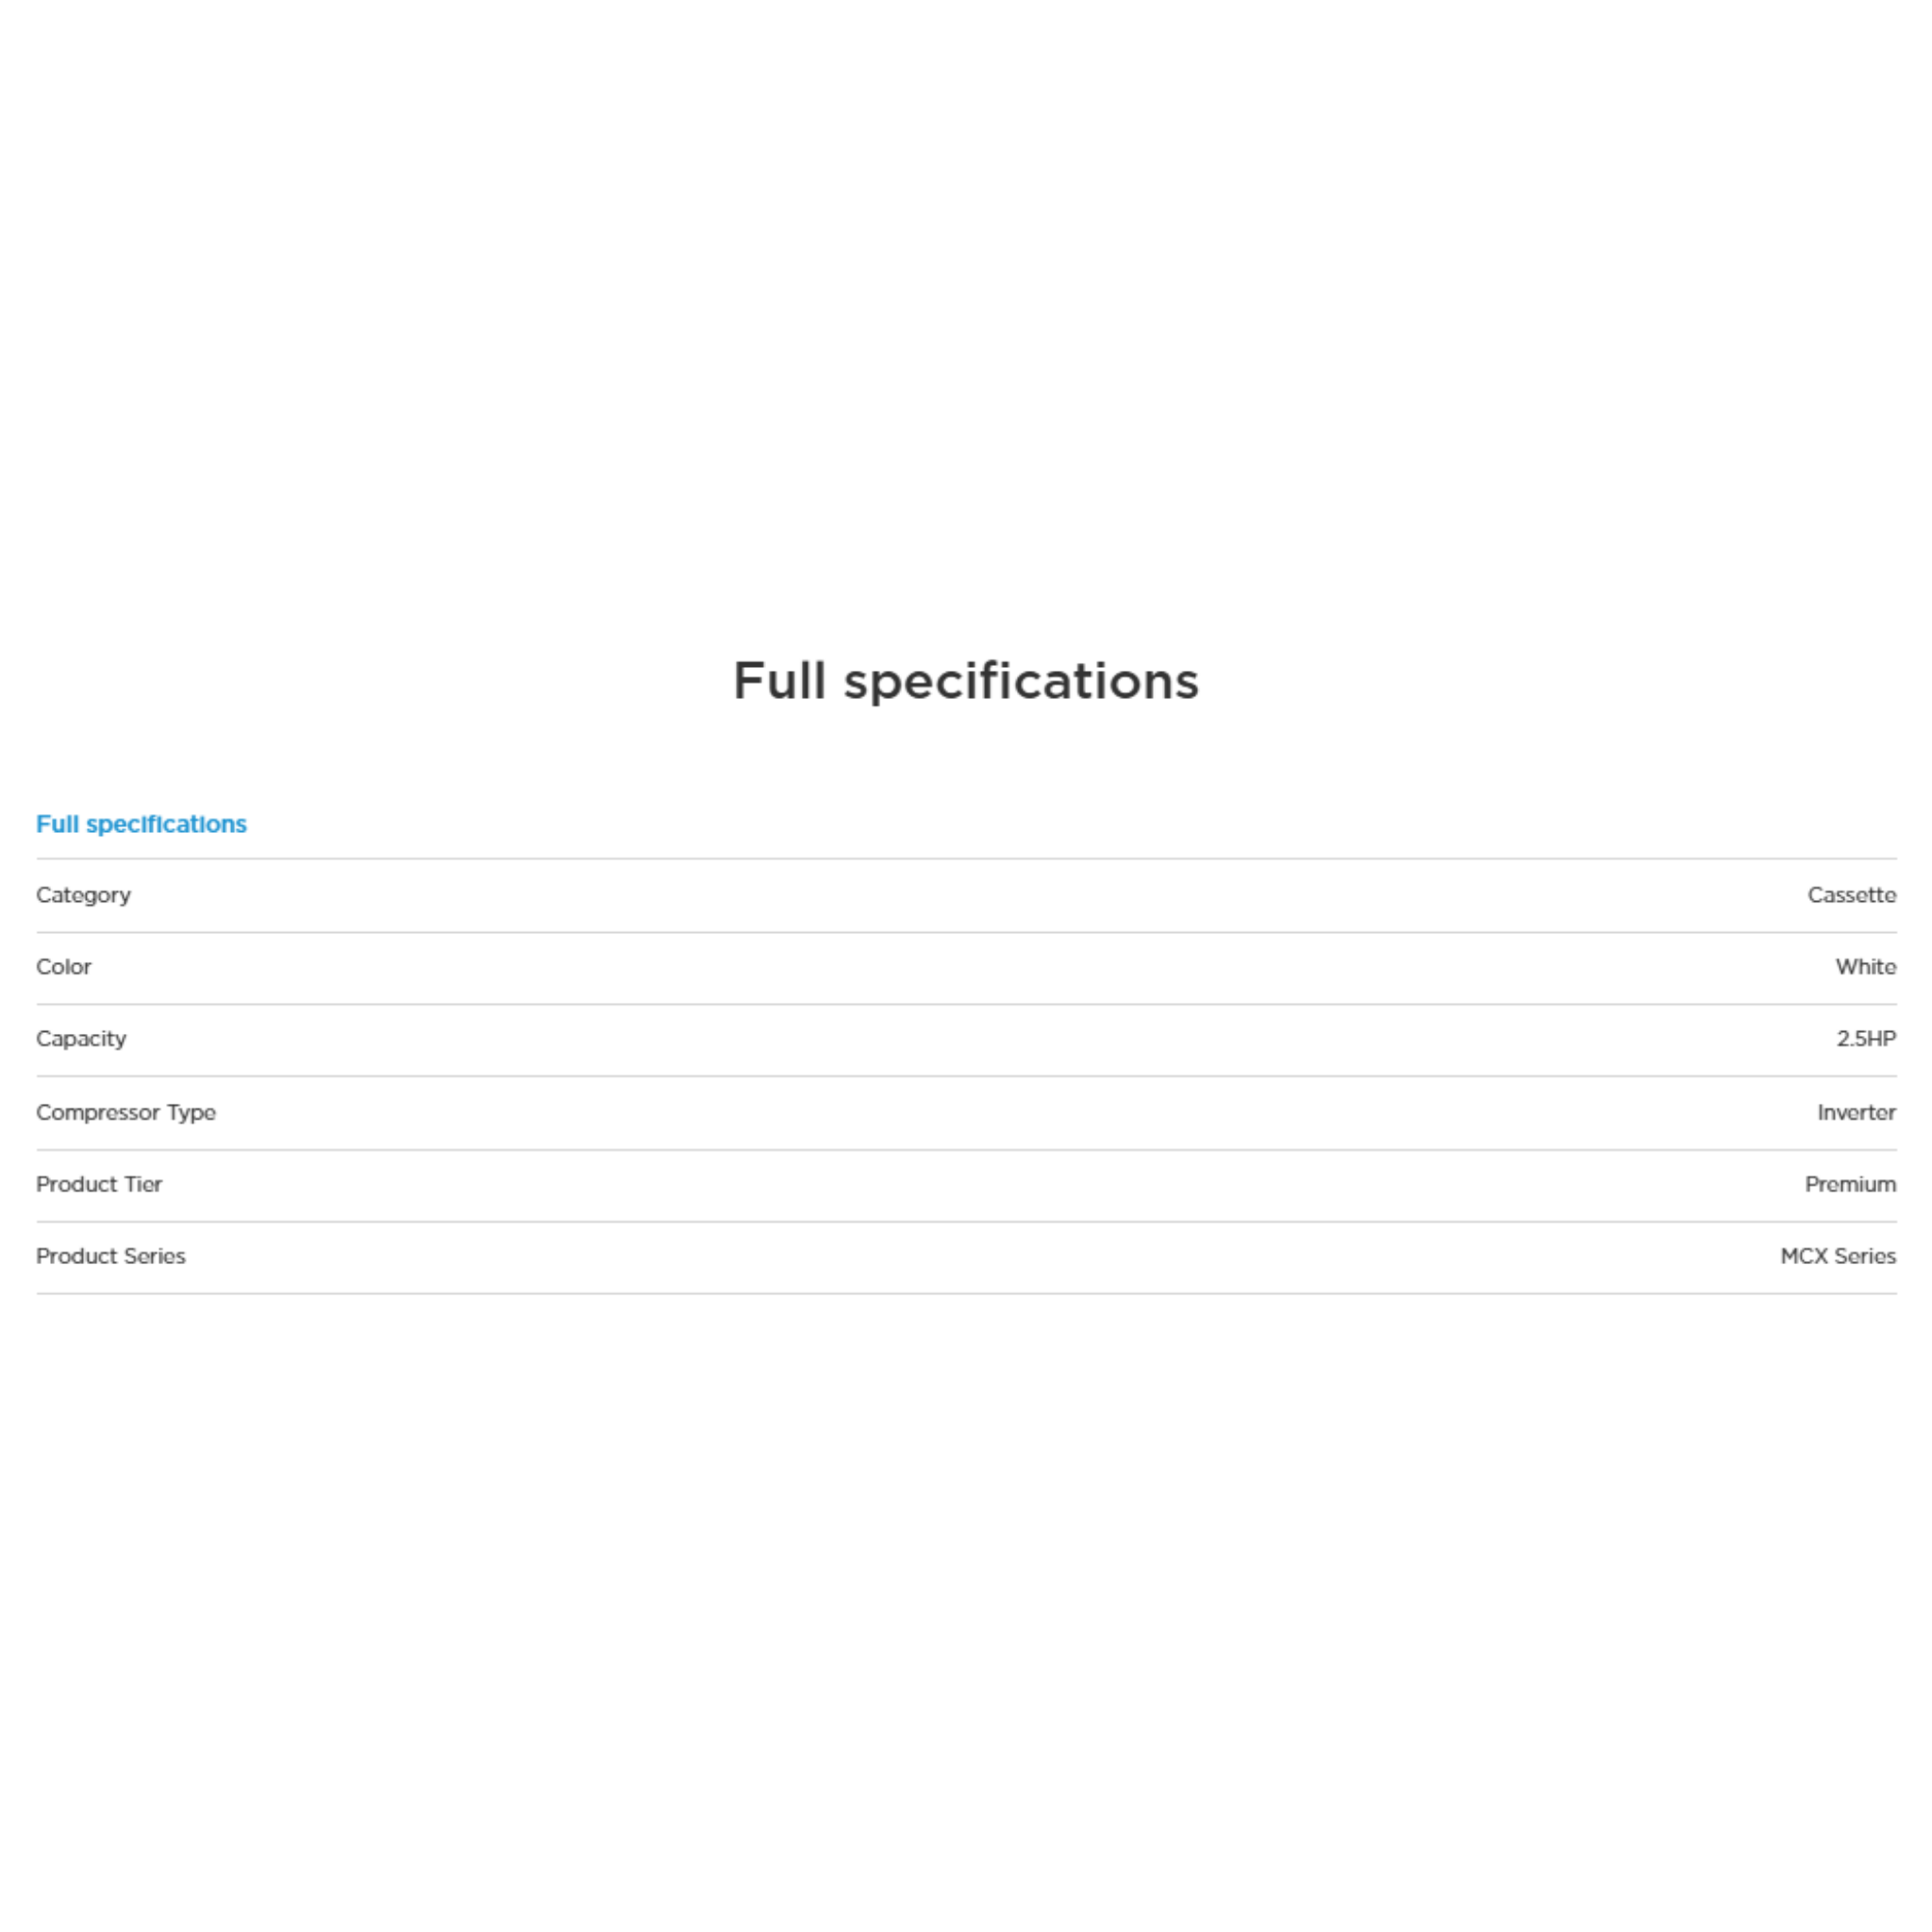Click the Cassette category value

pyautogui.click(x=1850, y=895)
